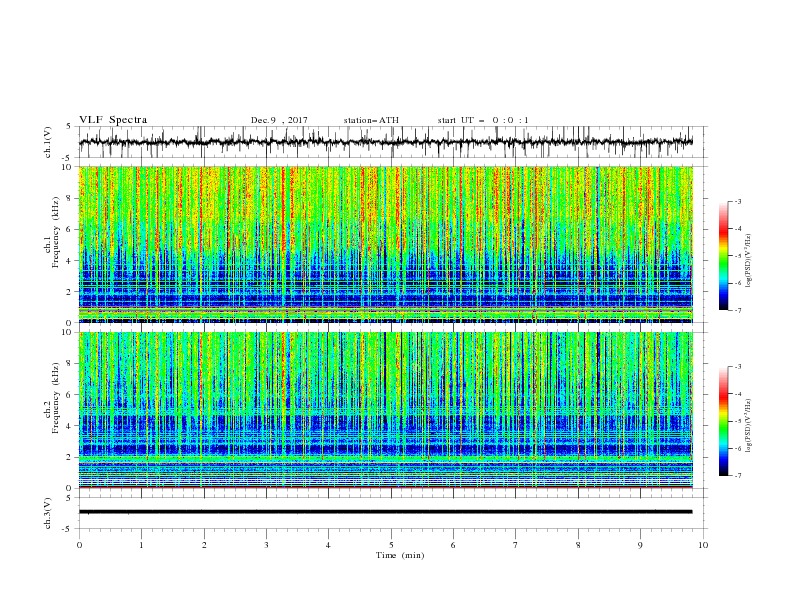Click time-axis tick label "3"
The height and width of the screenshot is (612, 792).
pos(266,545)
